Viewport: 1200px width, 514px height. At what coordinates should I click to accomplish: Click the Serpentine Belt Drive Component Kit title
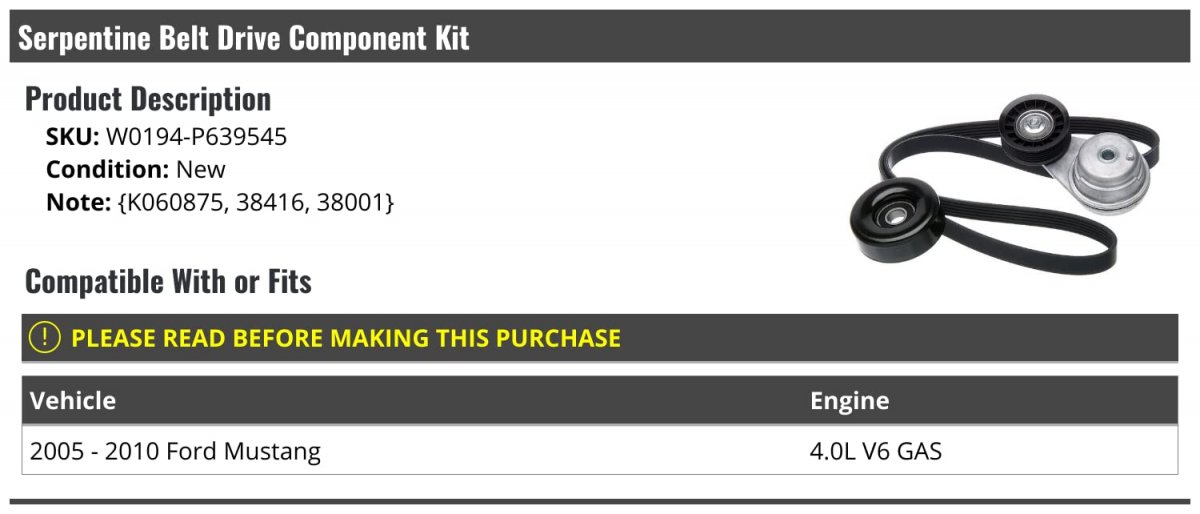[244, 38]
